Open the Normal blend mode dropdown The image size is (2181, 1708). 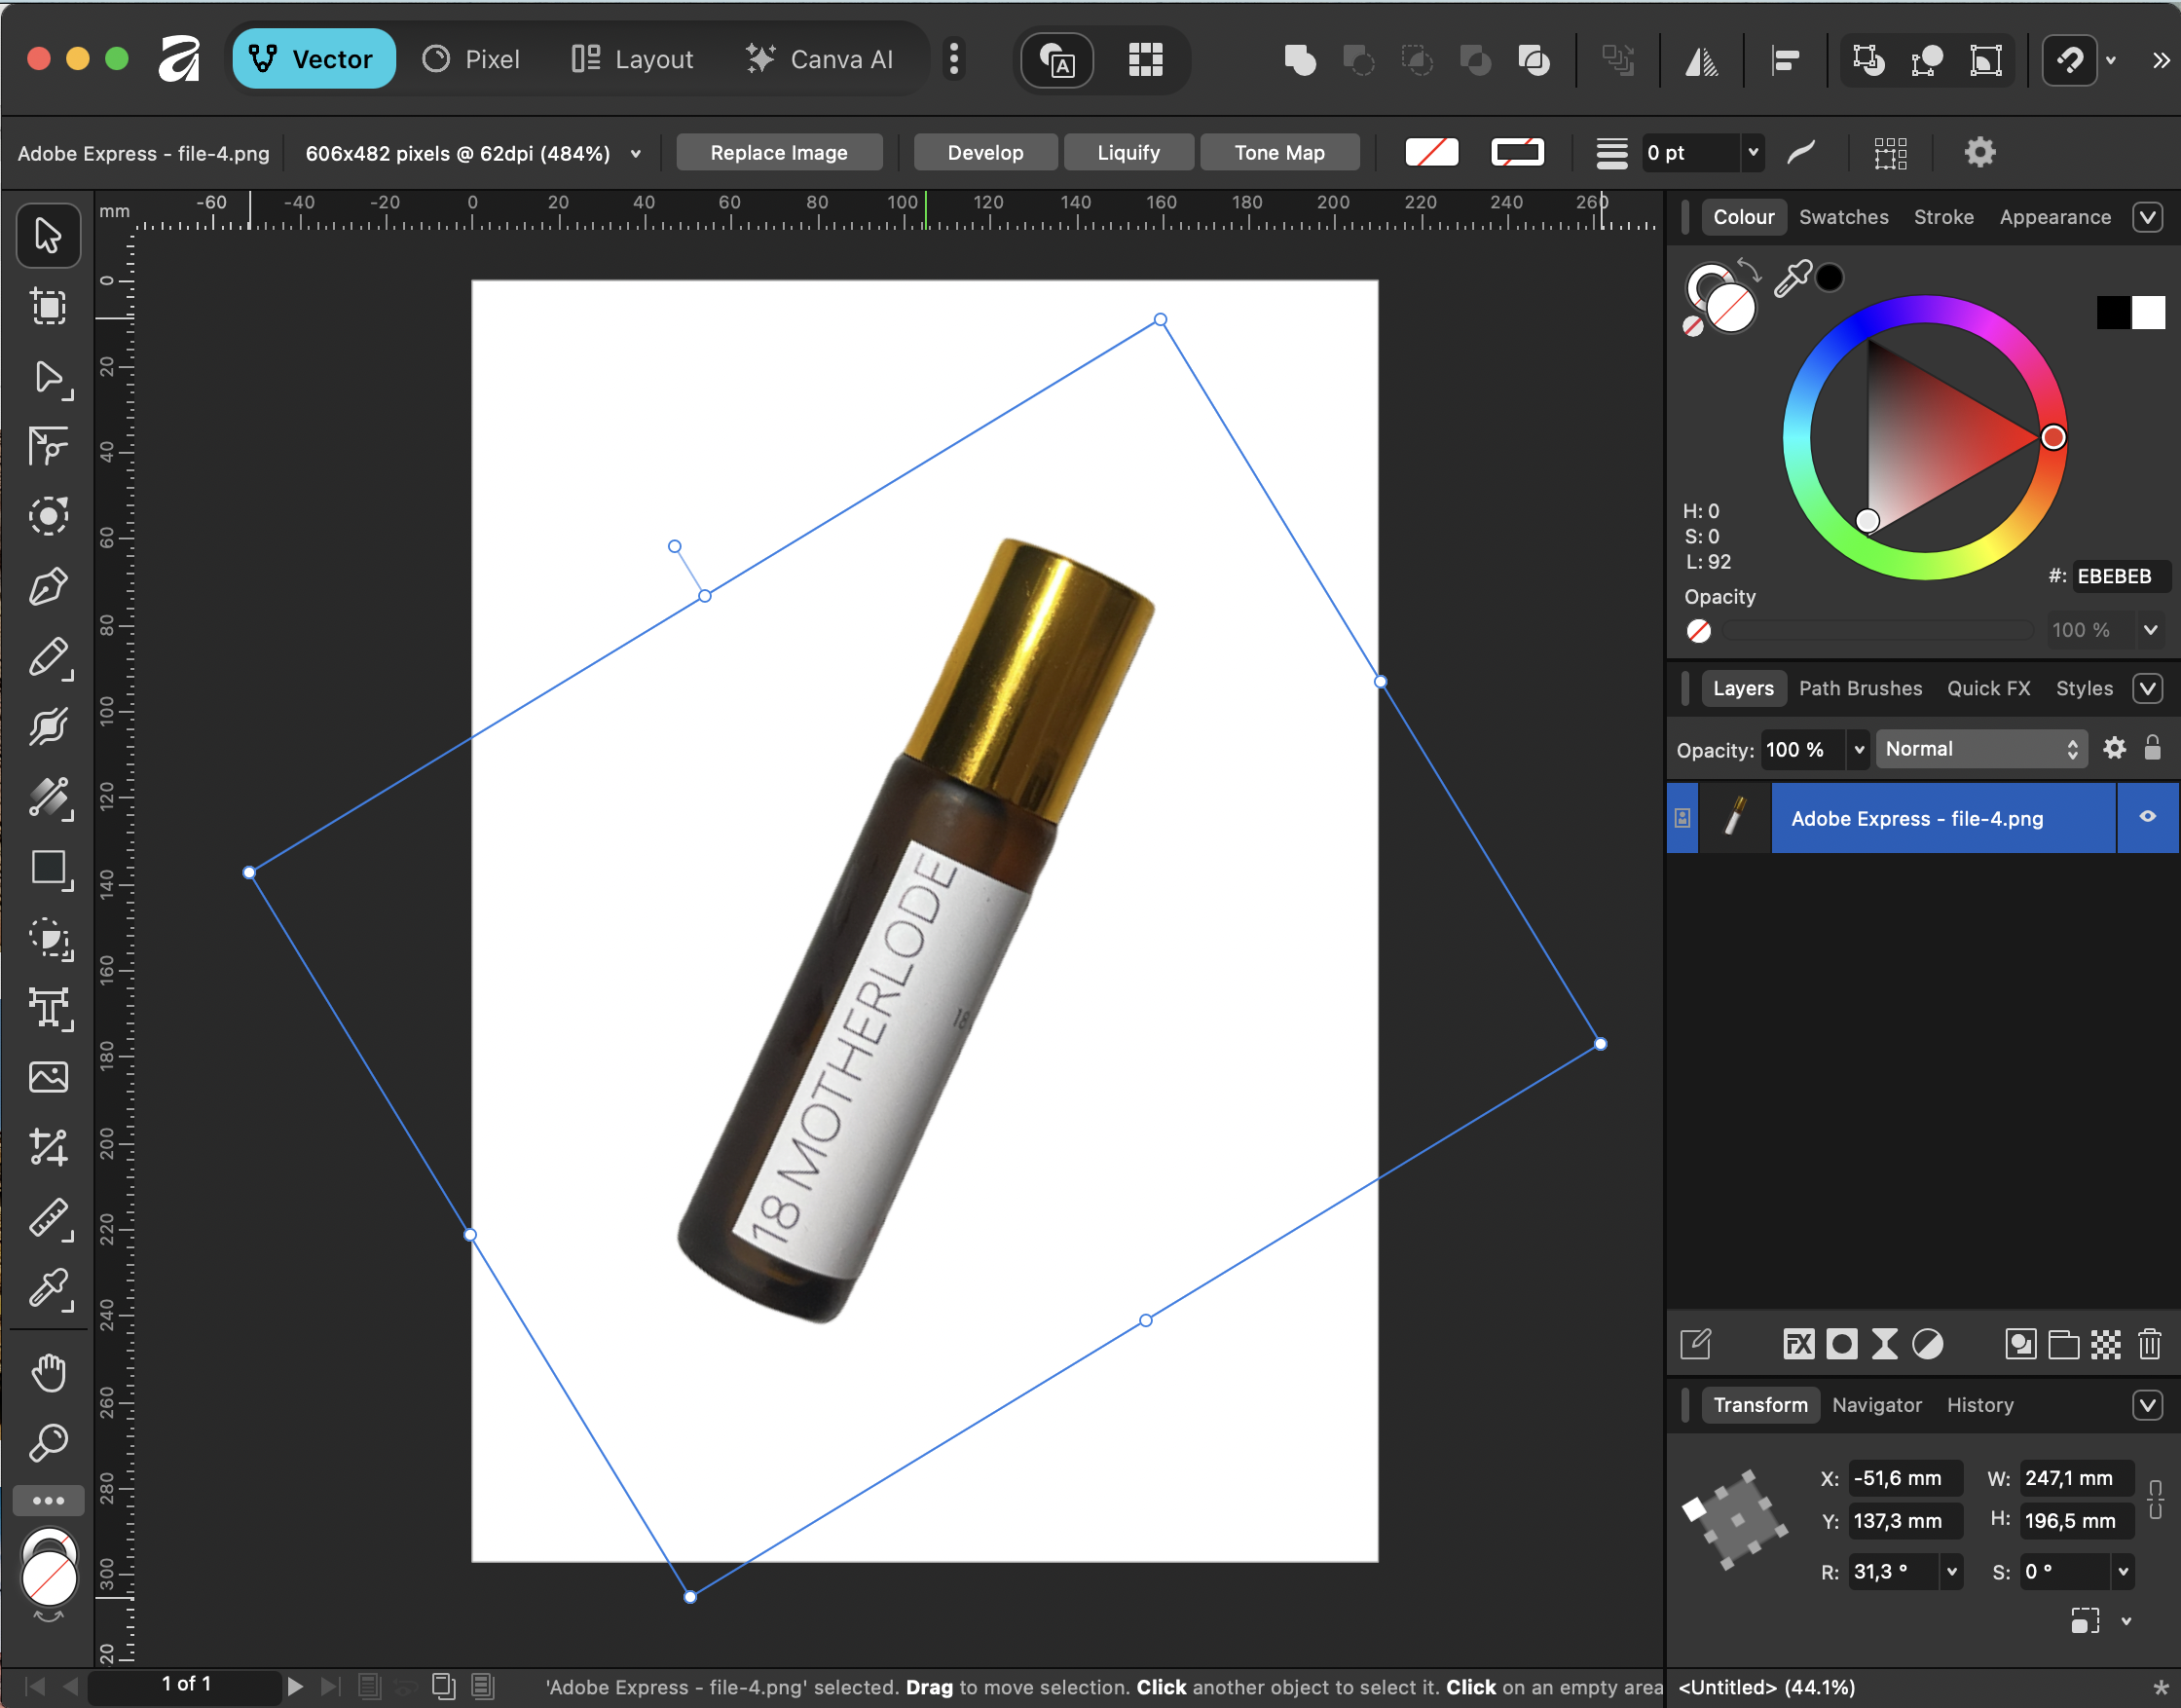[x=1980, y=748]
